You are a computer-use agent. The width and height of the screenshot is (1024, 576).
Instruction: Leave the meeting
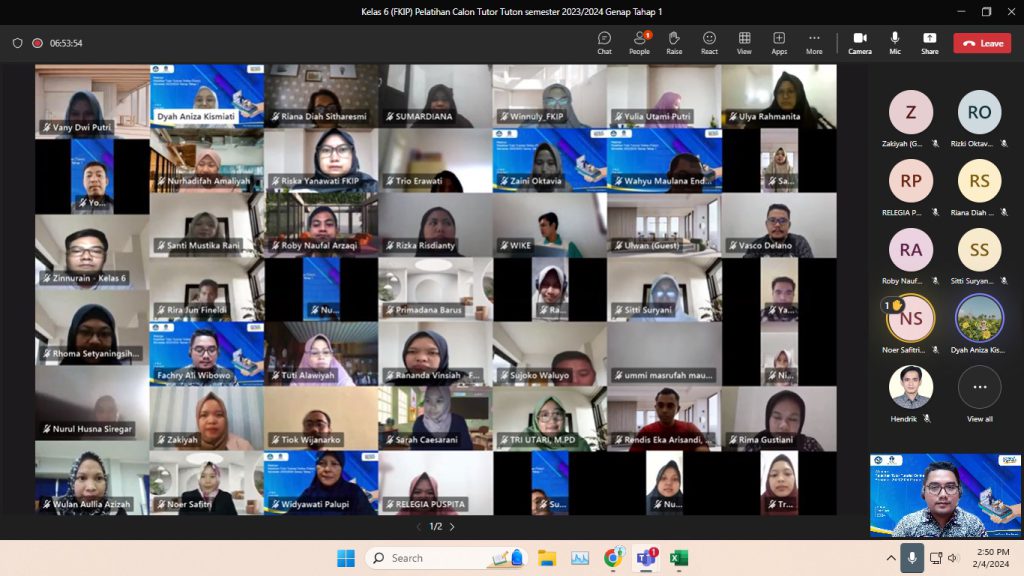click(x=982, y=43)
